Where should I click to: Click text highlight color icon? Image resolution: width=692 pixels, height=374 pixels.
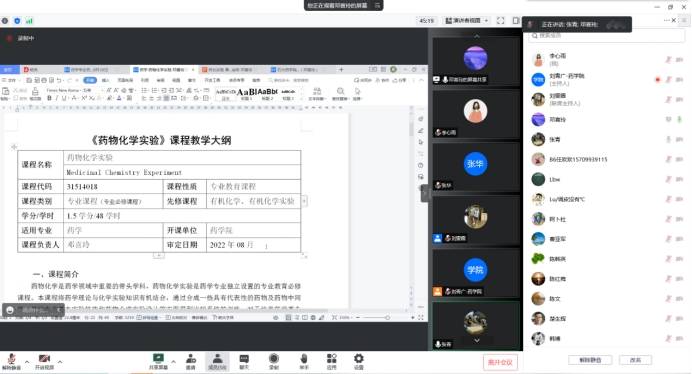point(109,98)
